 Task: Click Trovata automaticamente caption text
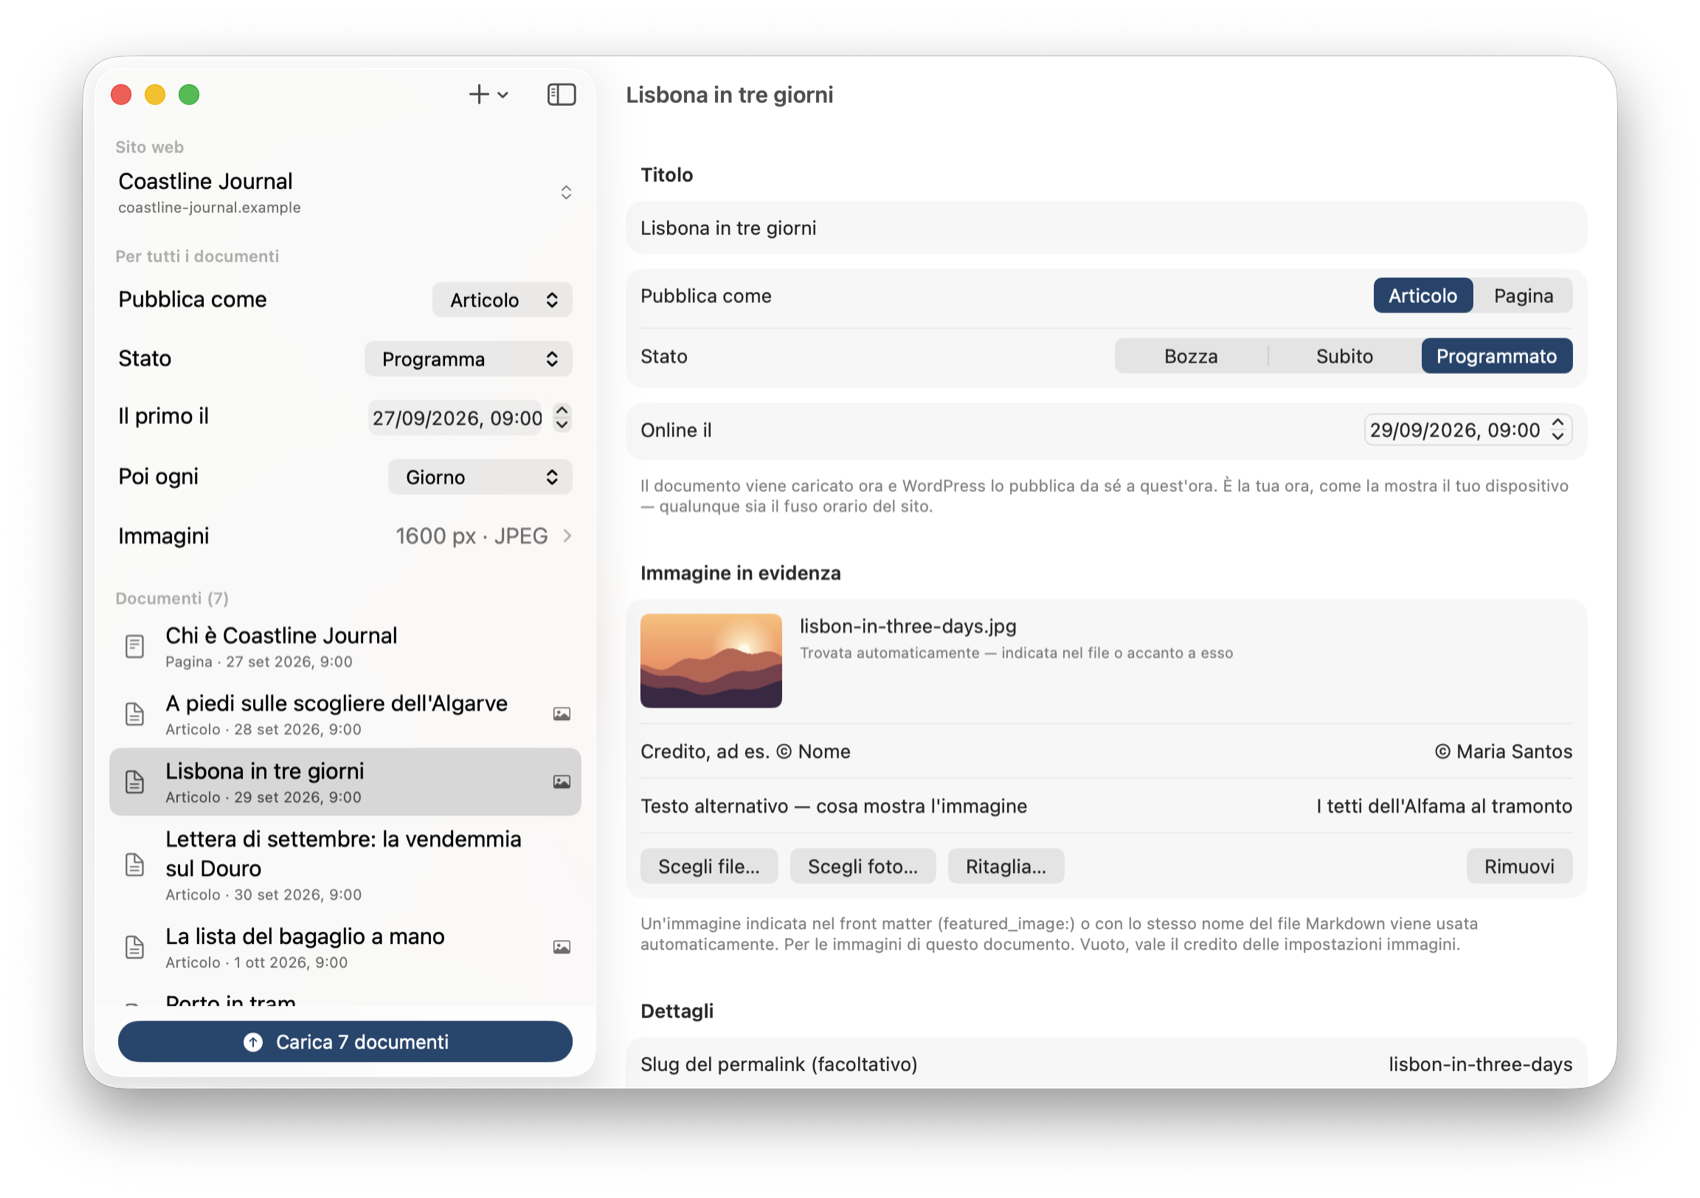pyautogui.click(x=1016, y=653)
